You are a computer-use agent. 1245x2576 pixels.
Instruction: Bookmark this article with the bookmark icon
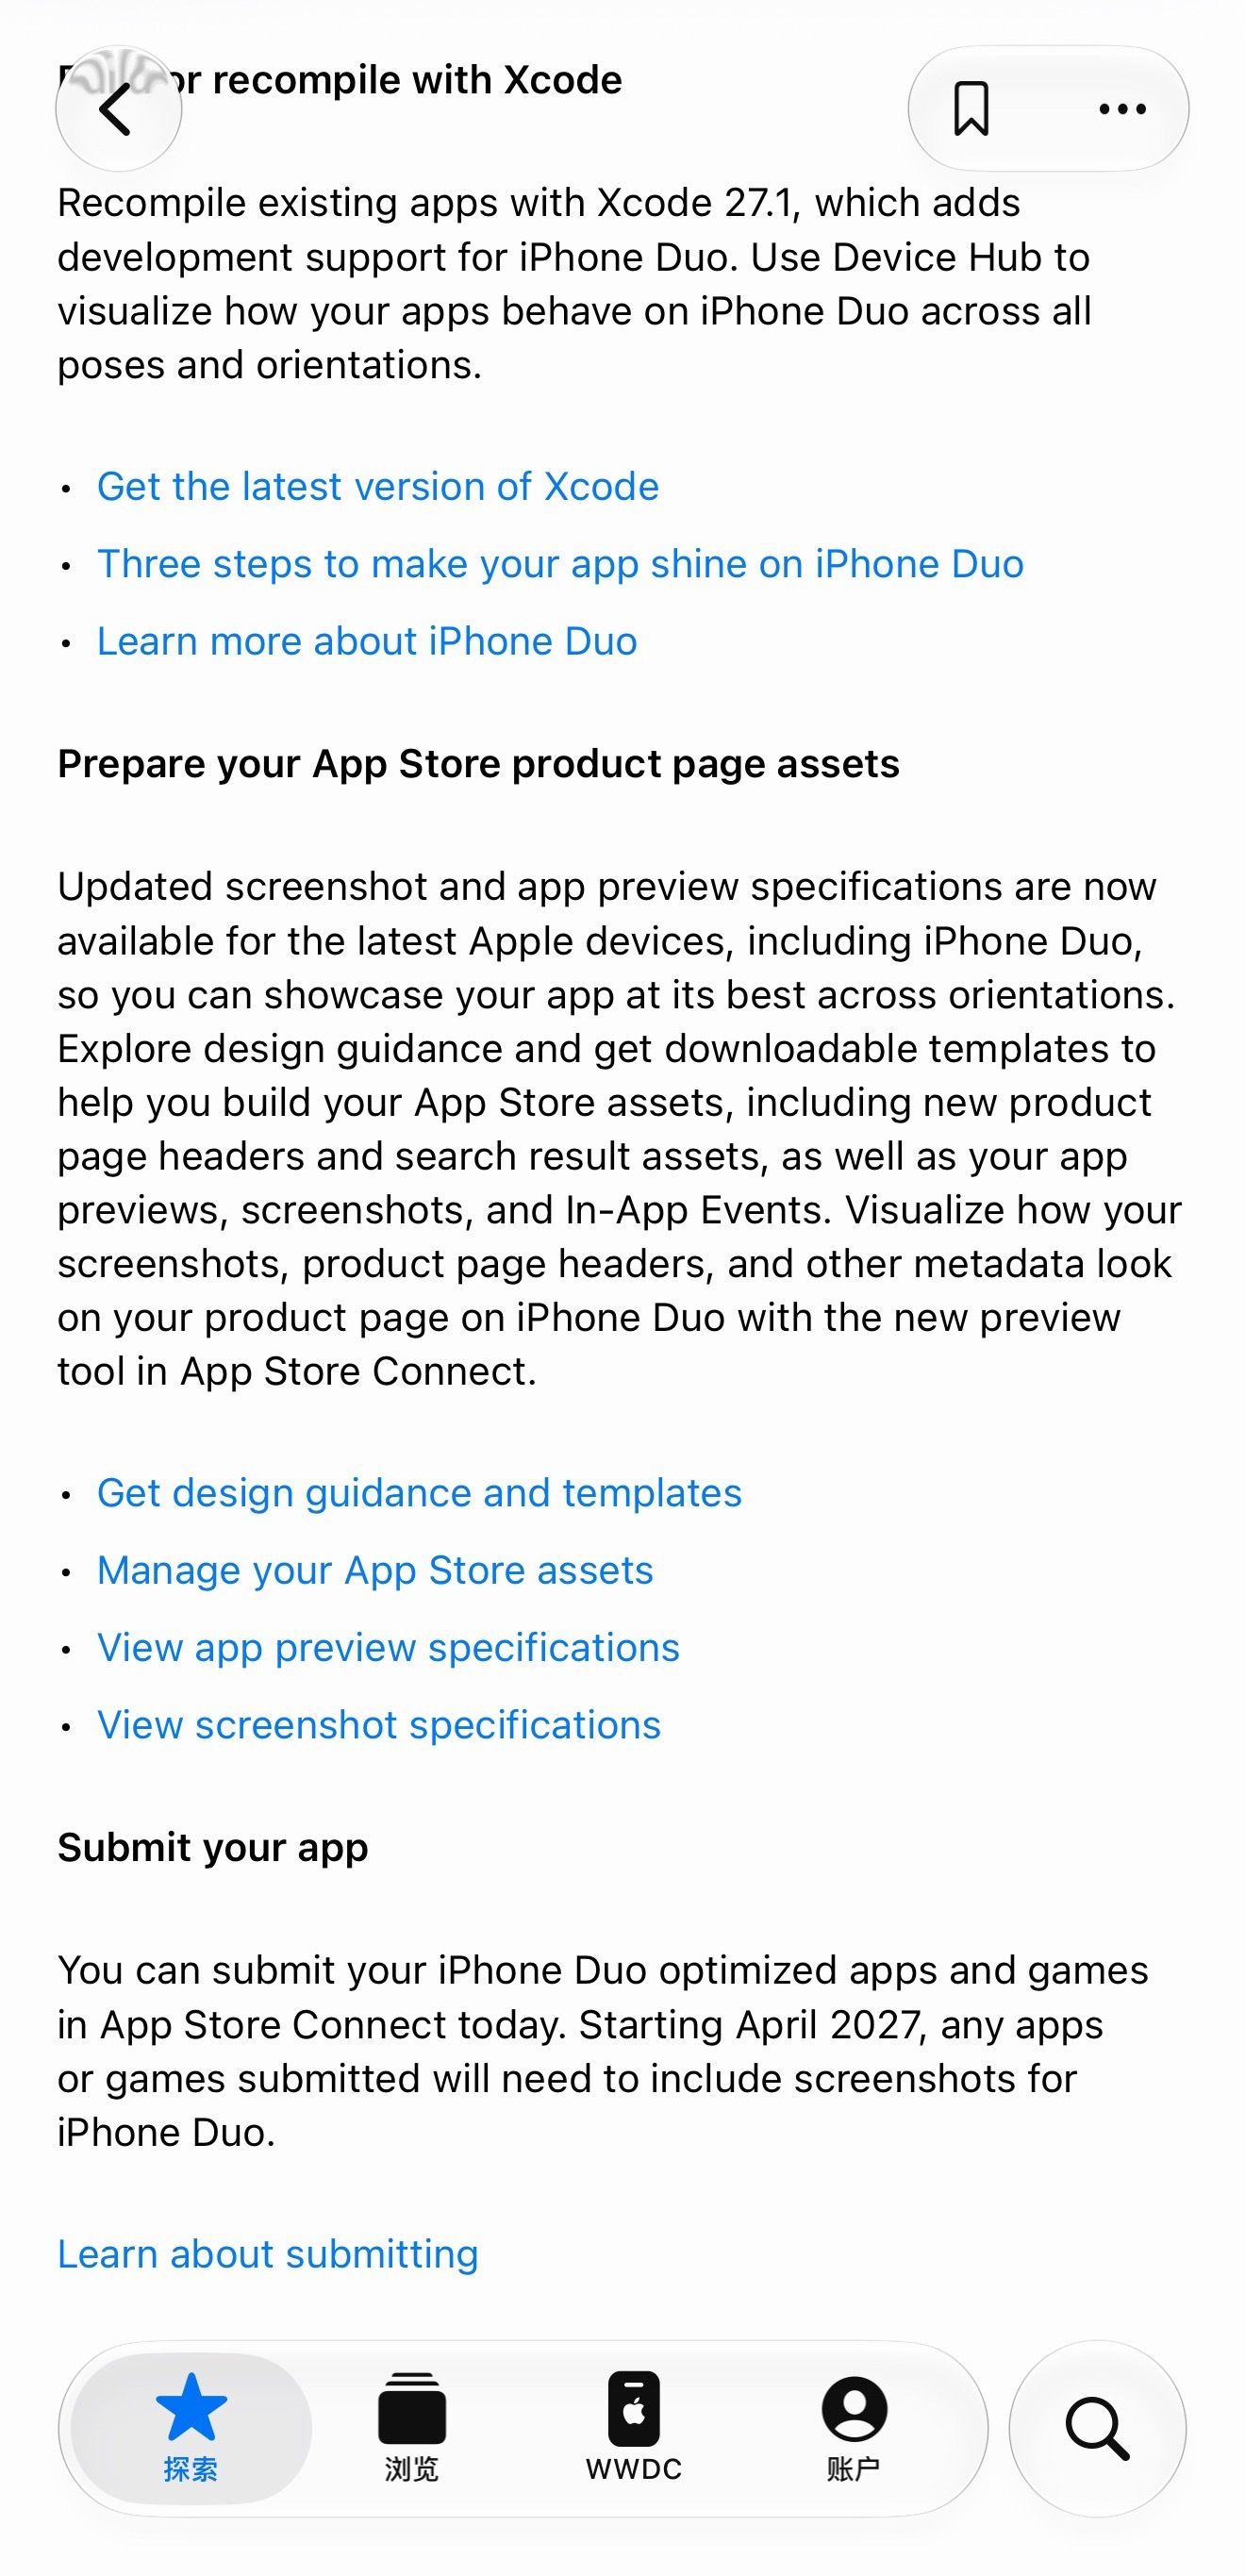tap(971, 108)
